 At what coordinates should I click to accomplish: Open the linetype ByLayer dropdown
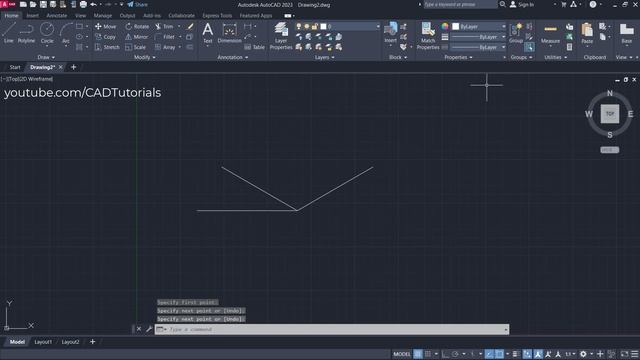click(x=478, y=47)
